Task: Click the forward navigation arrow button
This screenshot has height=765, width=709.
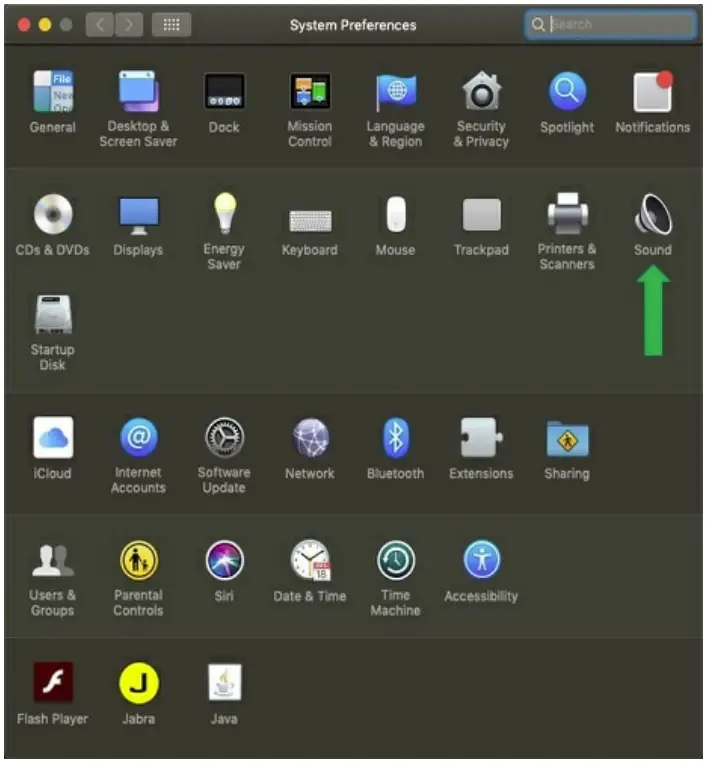Action: 129,24
